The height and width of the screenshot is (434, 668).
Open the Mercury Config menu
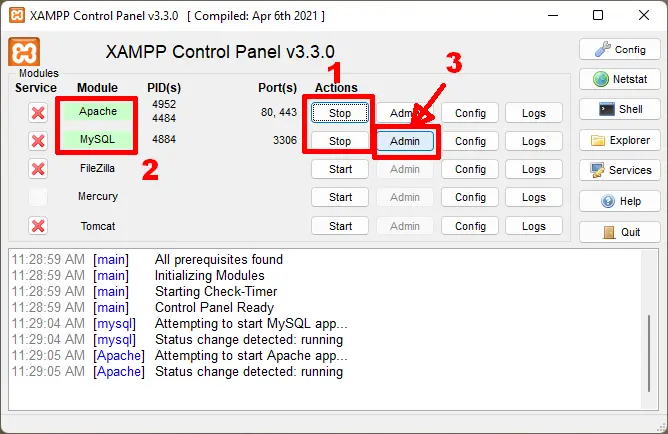pos(470,197)
